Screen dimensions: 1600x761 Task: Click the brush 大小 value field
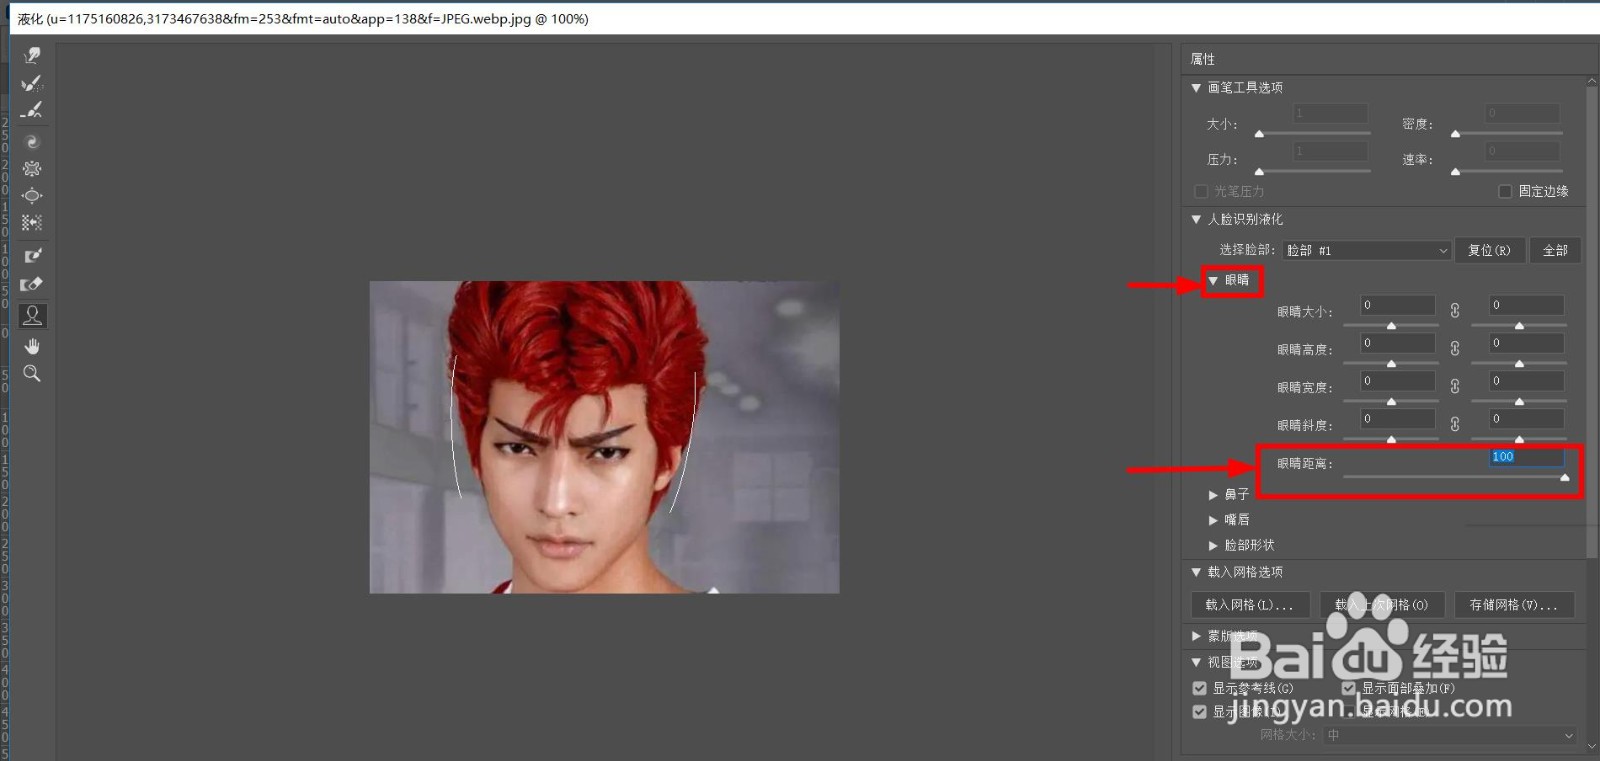click(x=1331, y=113)
